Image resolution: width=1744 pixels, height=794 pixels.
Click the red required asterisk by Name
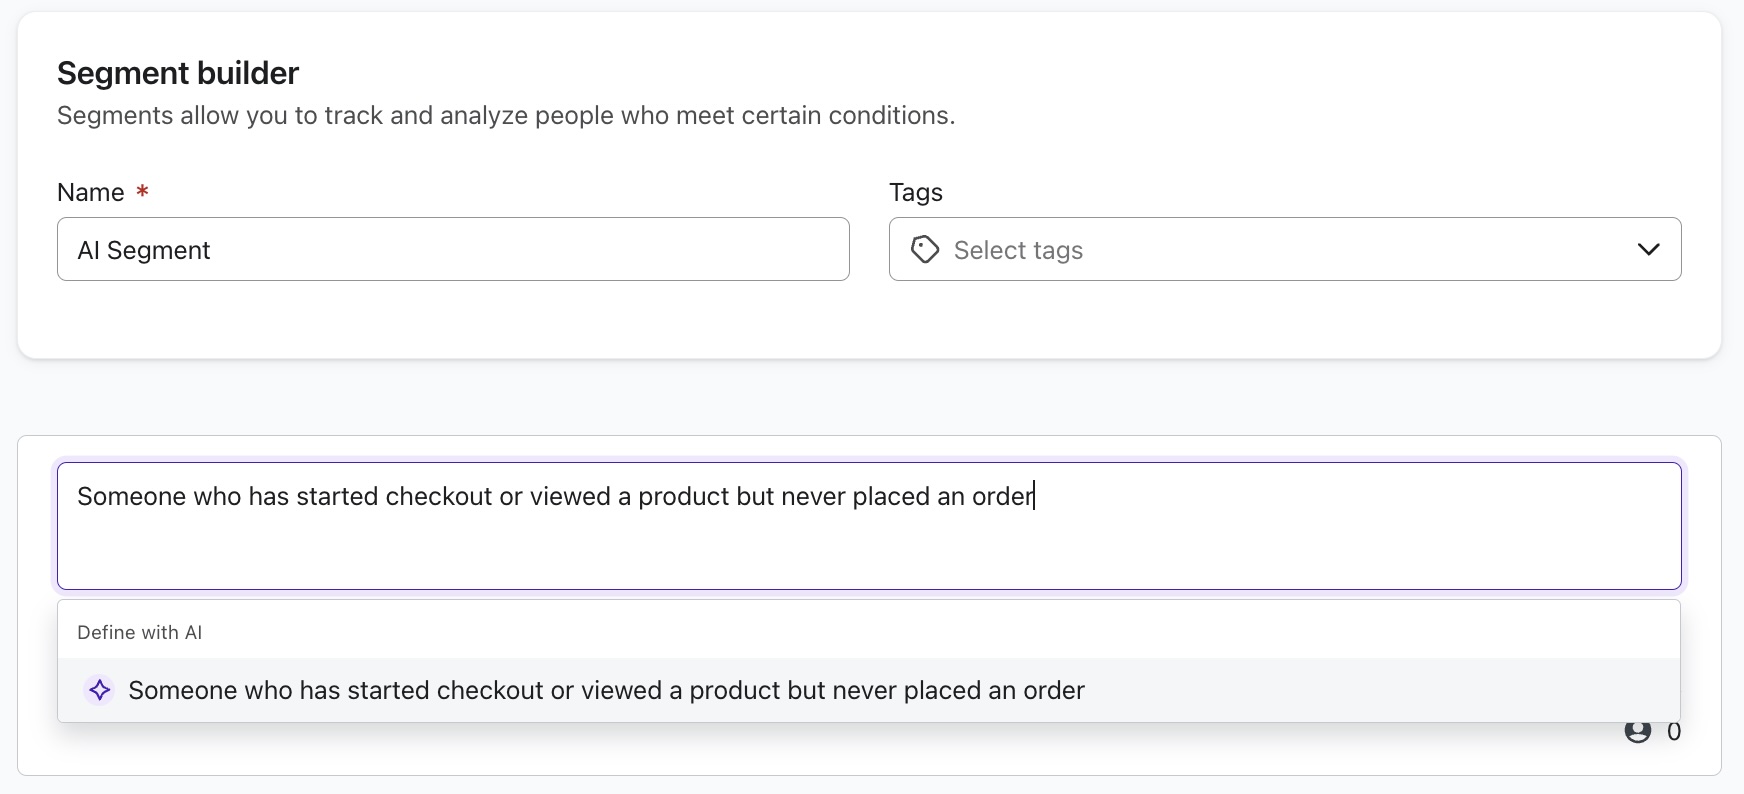[x=143, y=191]
